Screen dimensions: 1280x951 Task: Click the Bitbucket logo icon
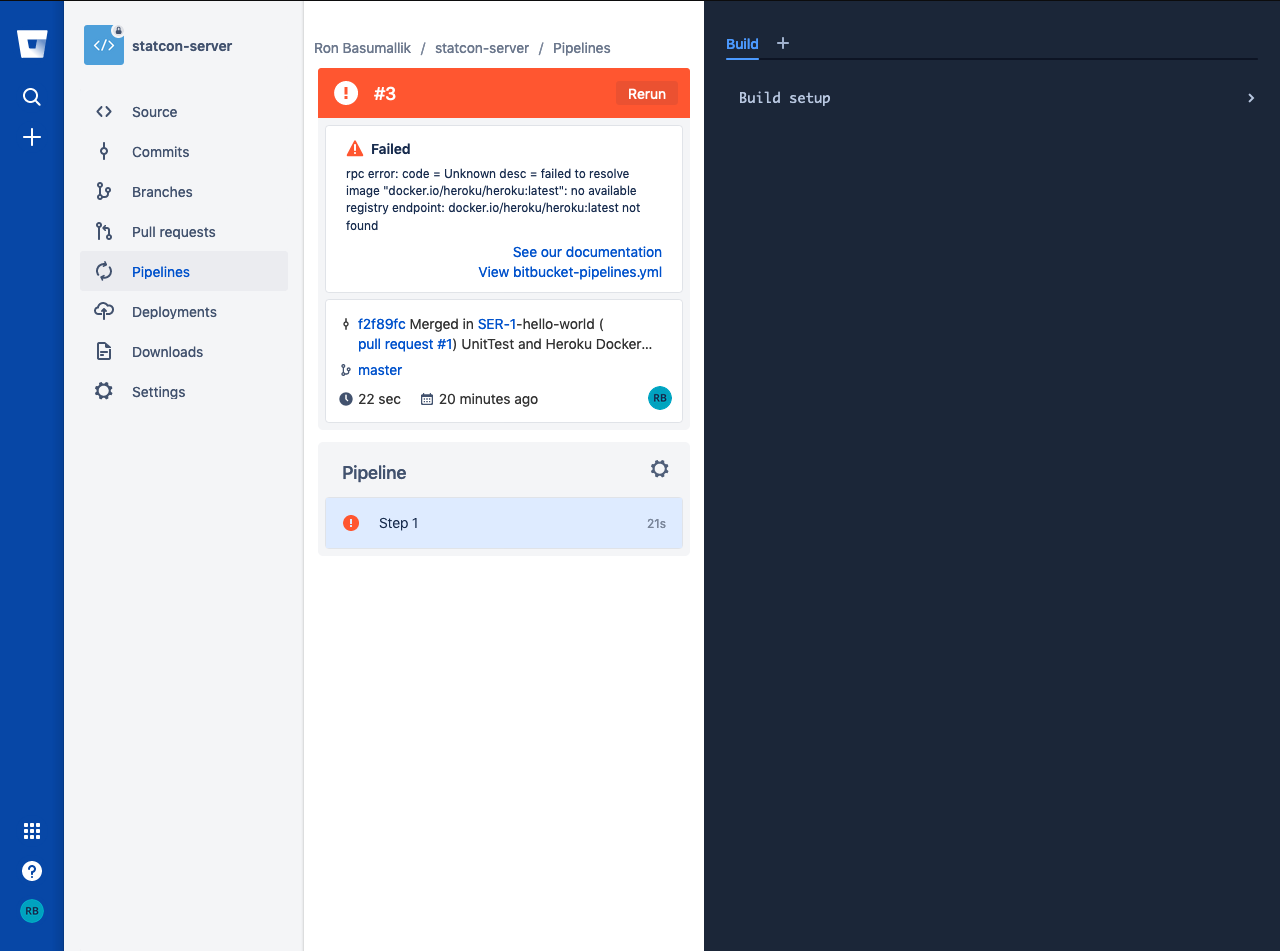click(x=32, y=44)
